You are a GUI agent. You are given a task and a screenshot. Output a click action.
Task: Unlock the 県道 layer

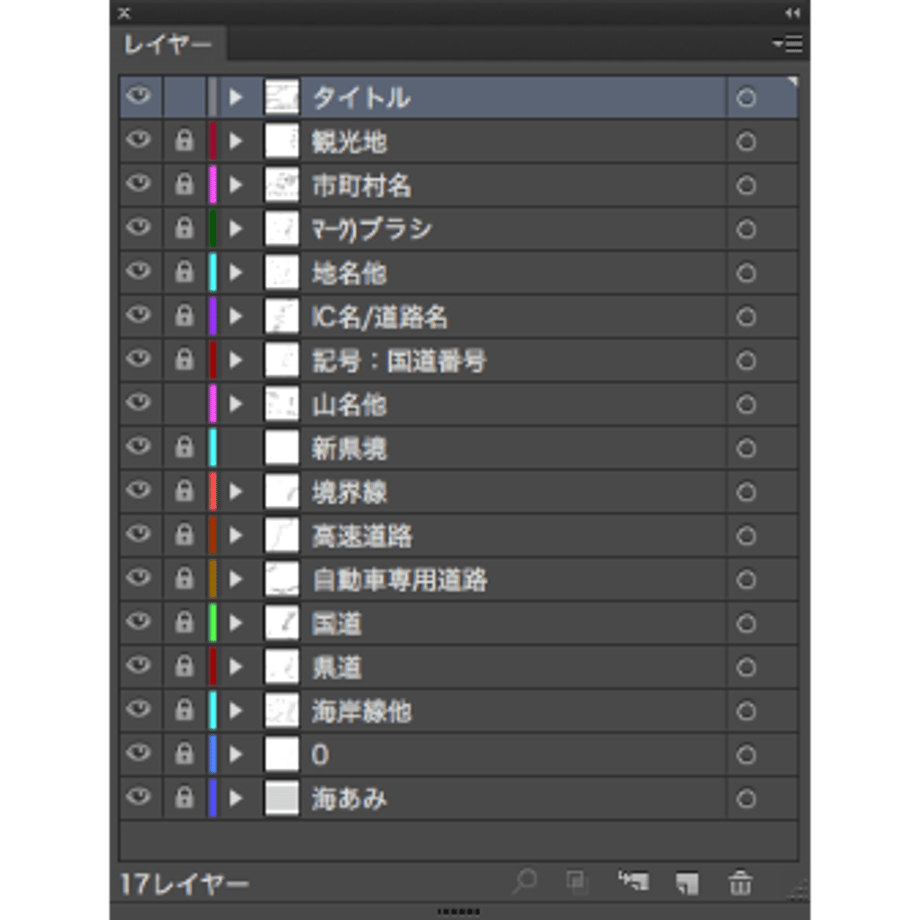pos(184,666)
